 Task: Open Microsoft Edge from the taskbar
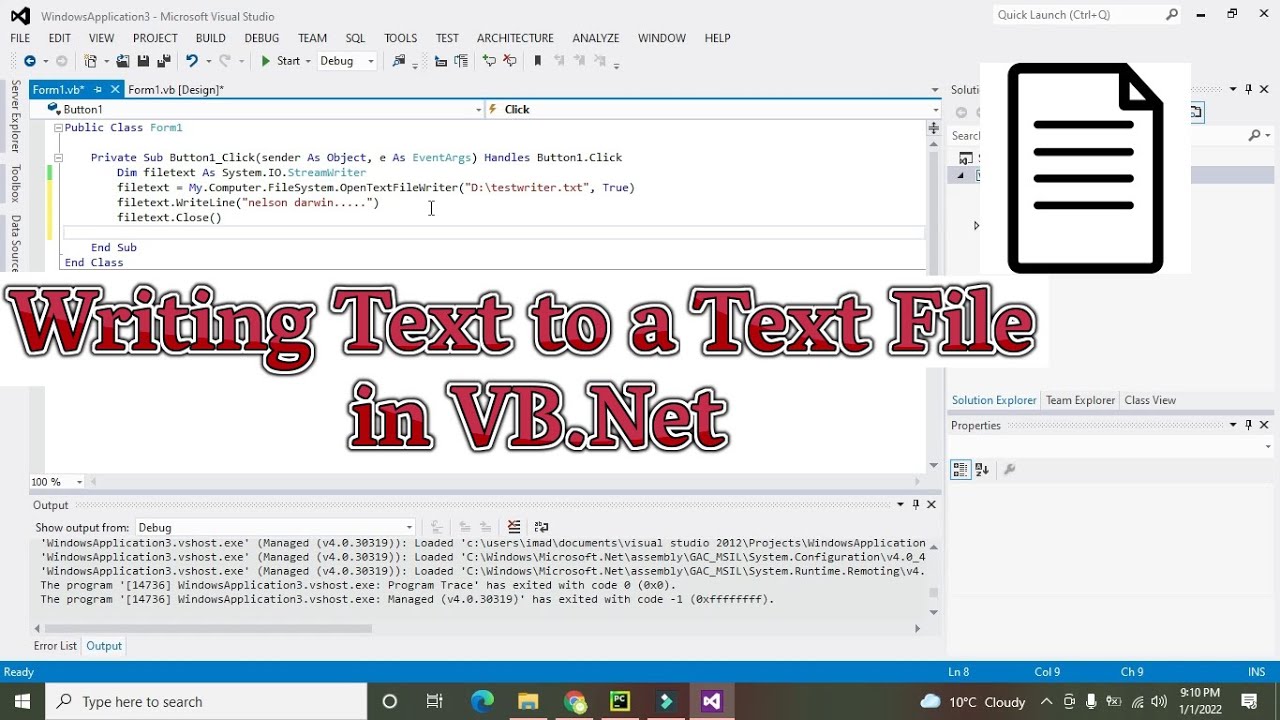pyautogui.click(x=482, y=701)
